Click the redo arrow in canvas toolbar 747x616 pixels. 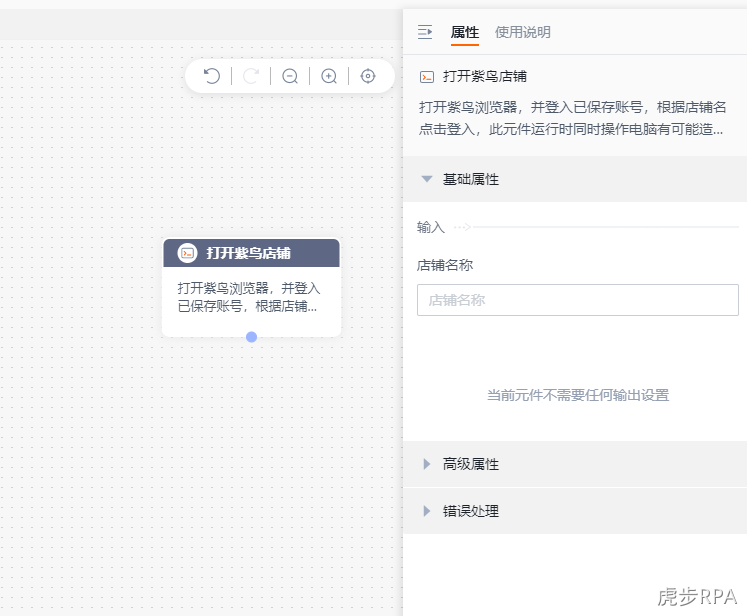click(x=251, y=76)
